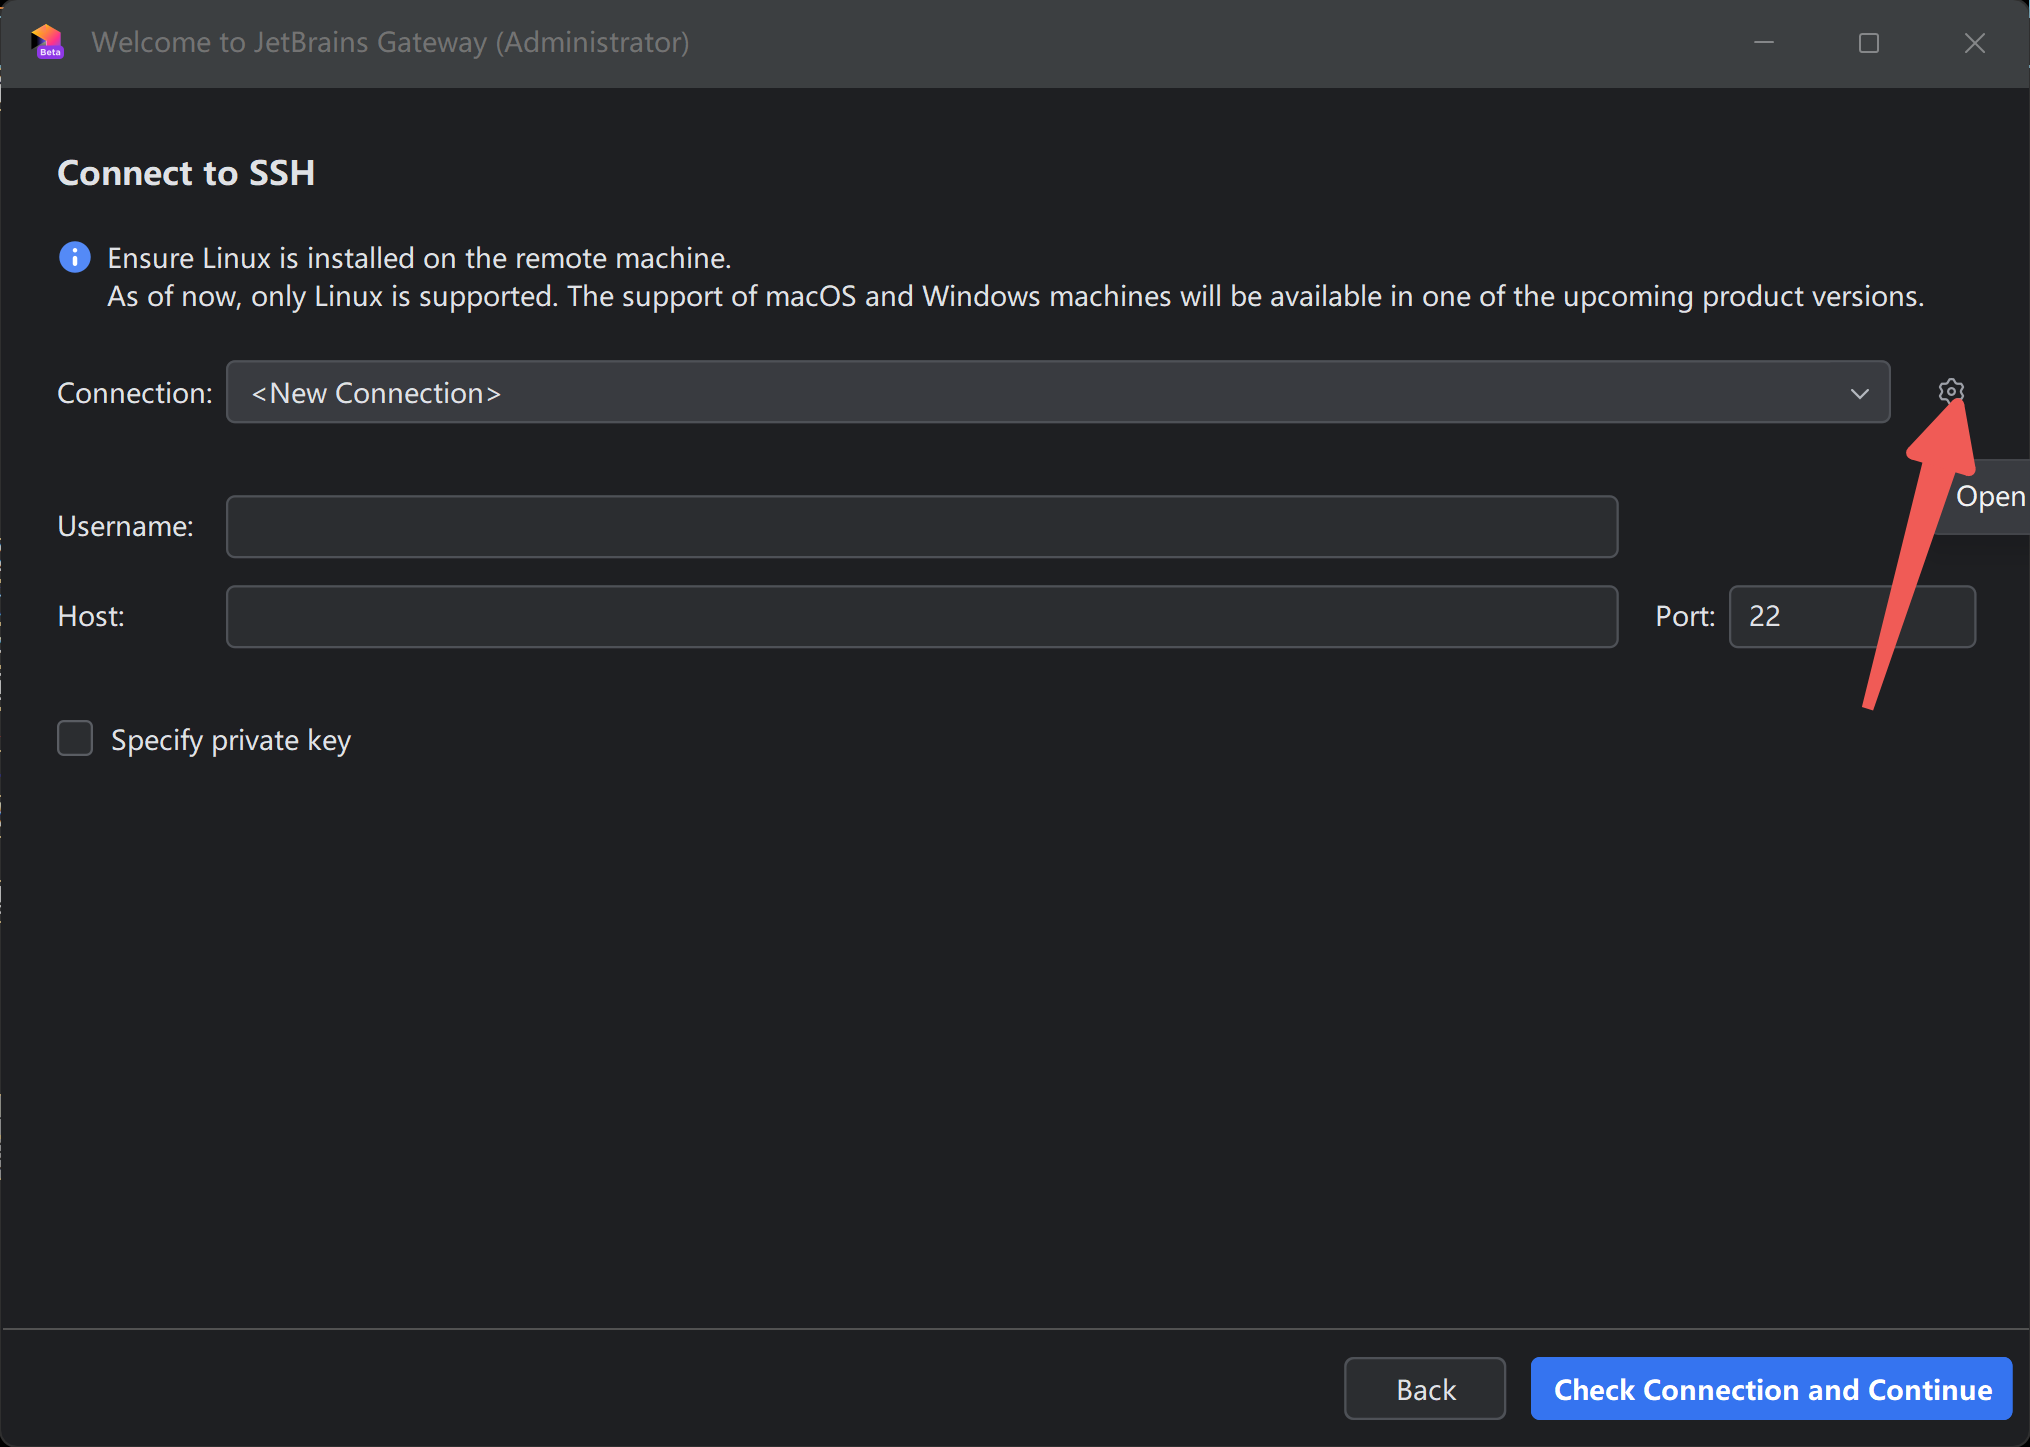Click the Port field showing 22
The height and width of the screenshot is (1447, 2030).
pos(1852,616)
